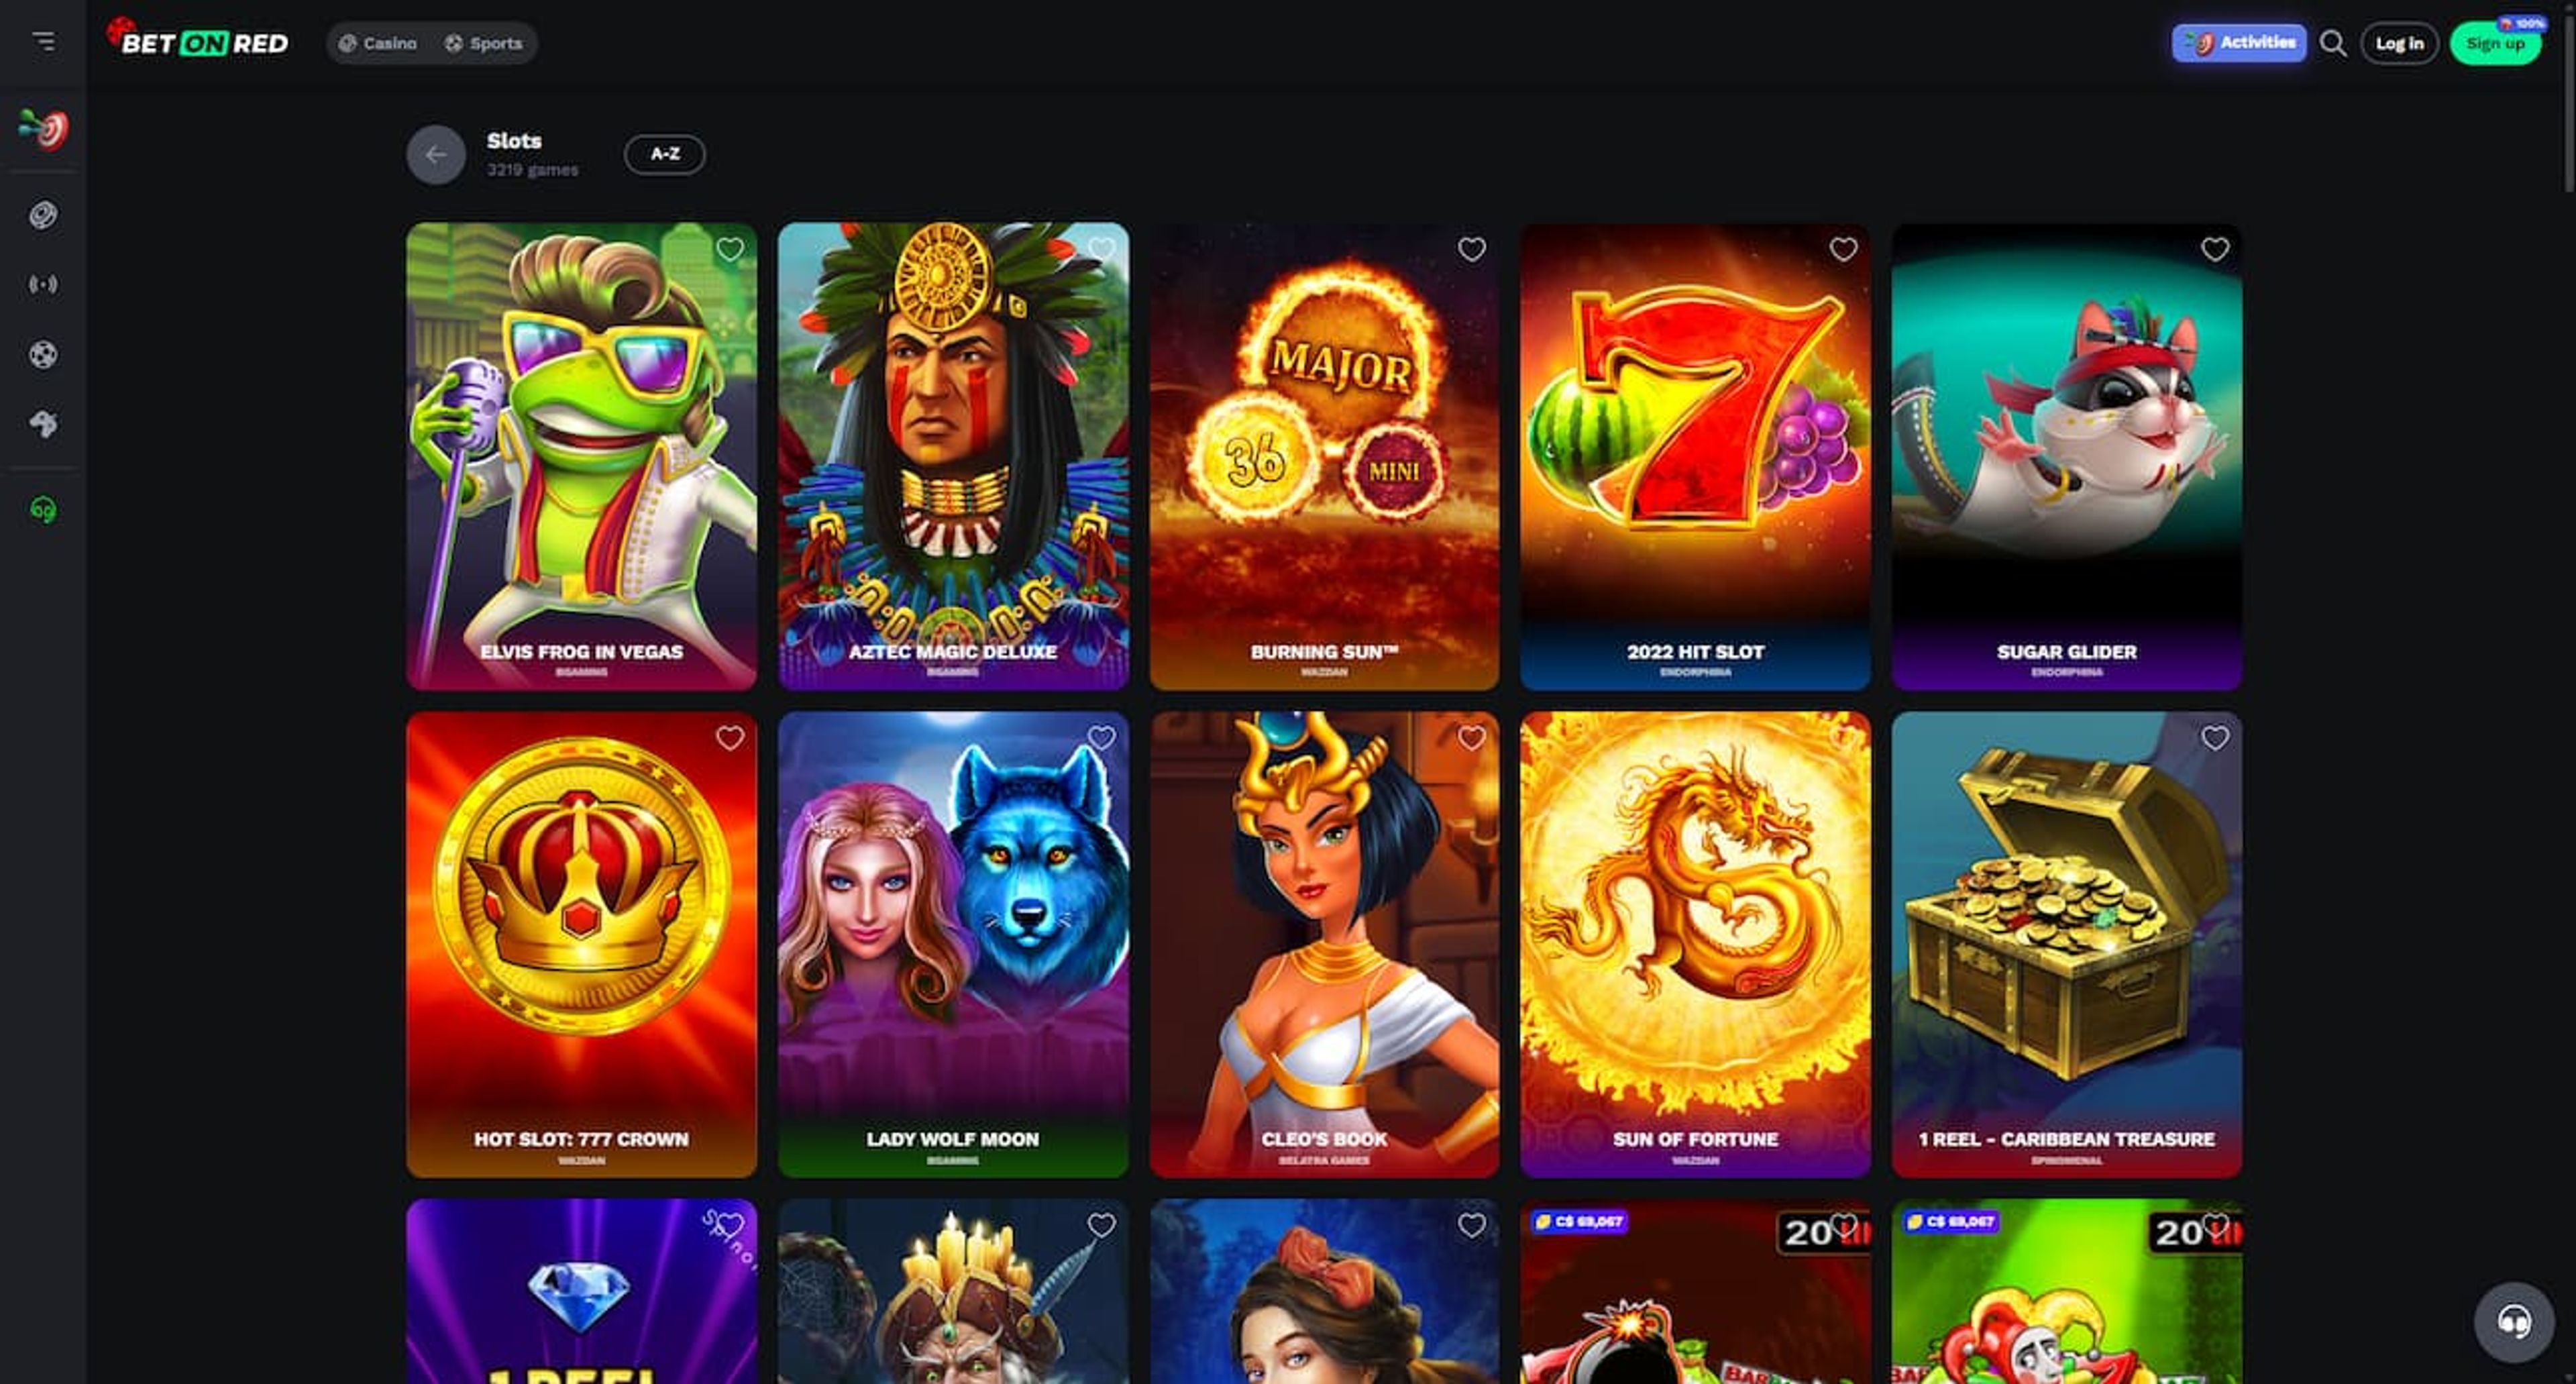
Task: Click the dartboard promotions icon in sidebar
Action: click(x=43, y=129)
